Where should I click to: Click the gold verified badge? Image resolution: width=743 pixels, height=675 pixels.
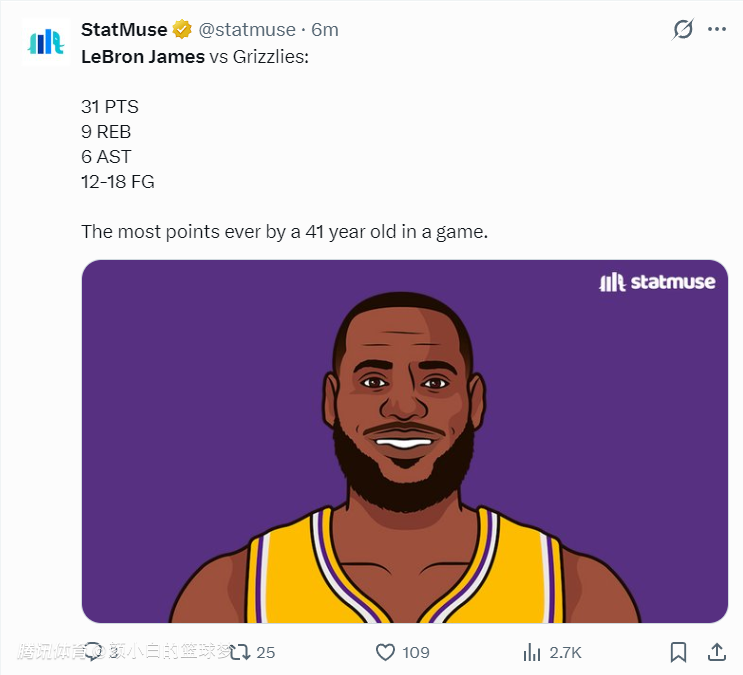(182, 29)
